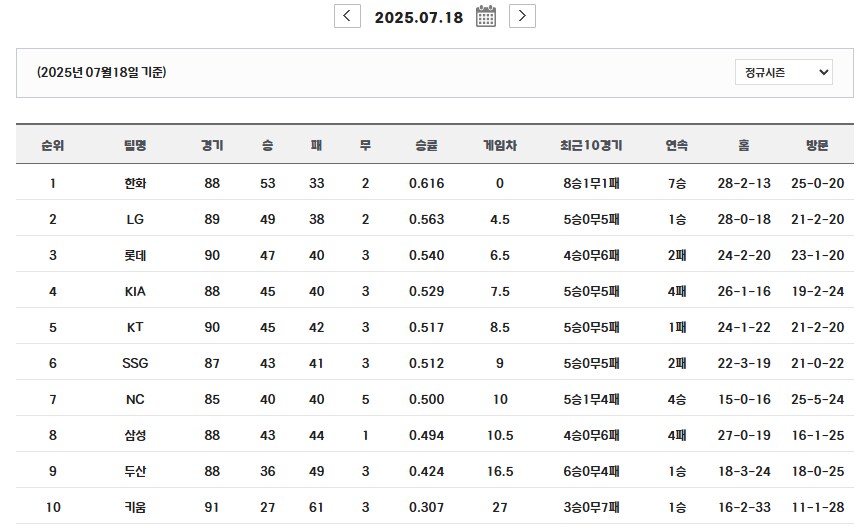This screenshot has width=867, height=532.
Task: Go to the previous date with left arrow
Action: point(347,16)
